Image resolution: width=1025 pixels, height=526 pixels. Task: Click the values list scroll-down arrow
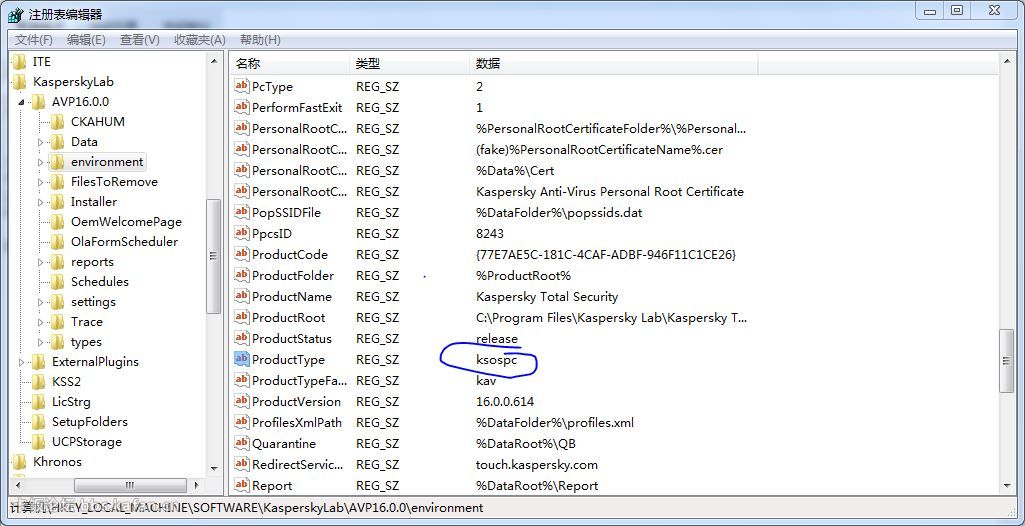1007,485
